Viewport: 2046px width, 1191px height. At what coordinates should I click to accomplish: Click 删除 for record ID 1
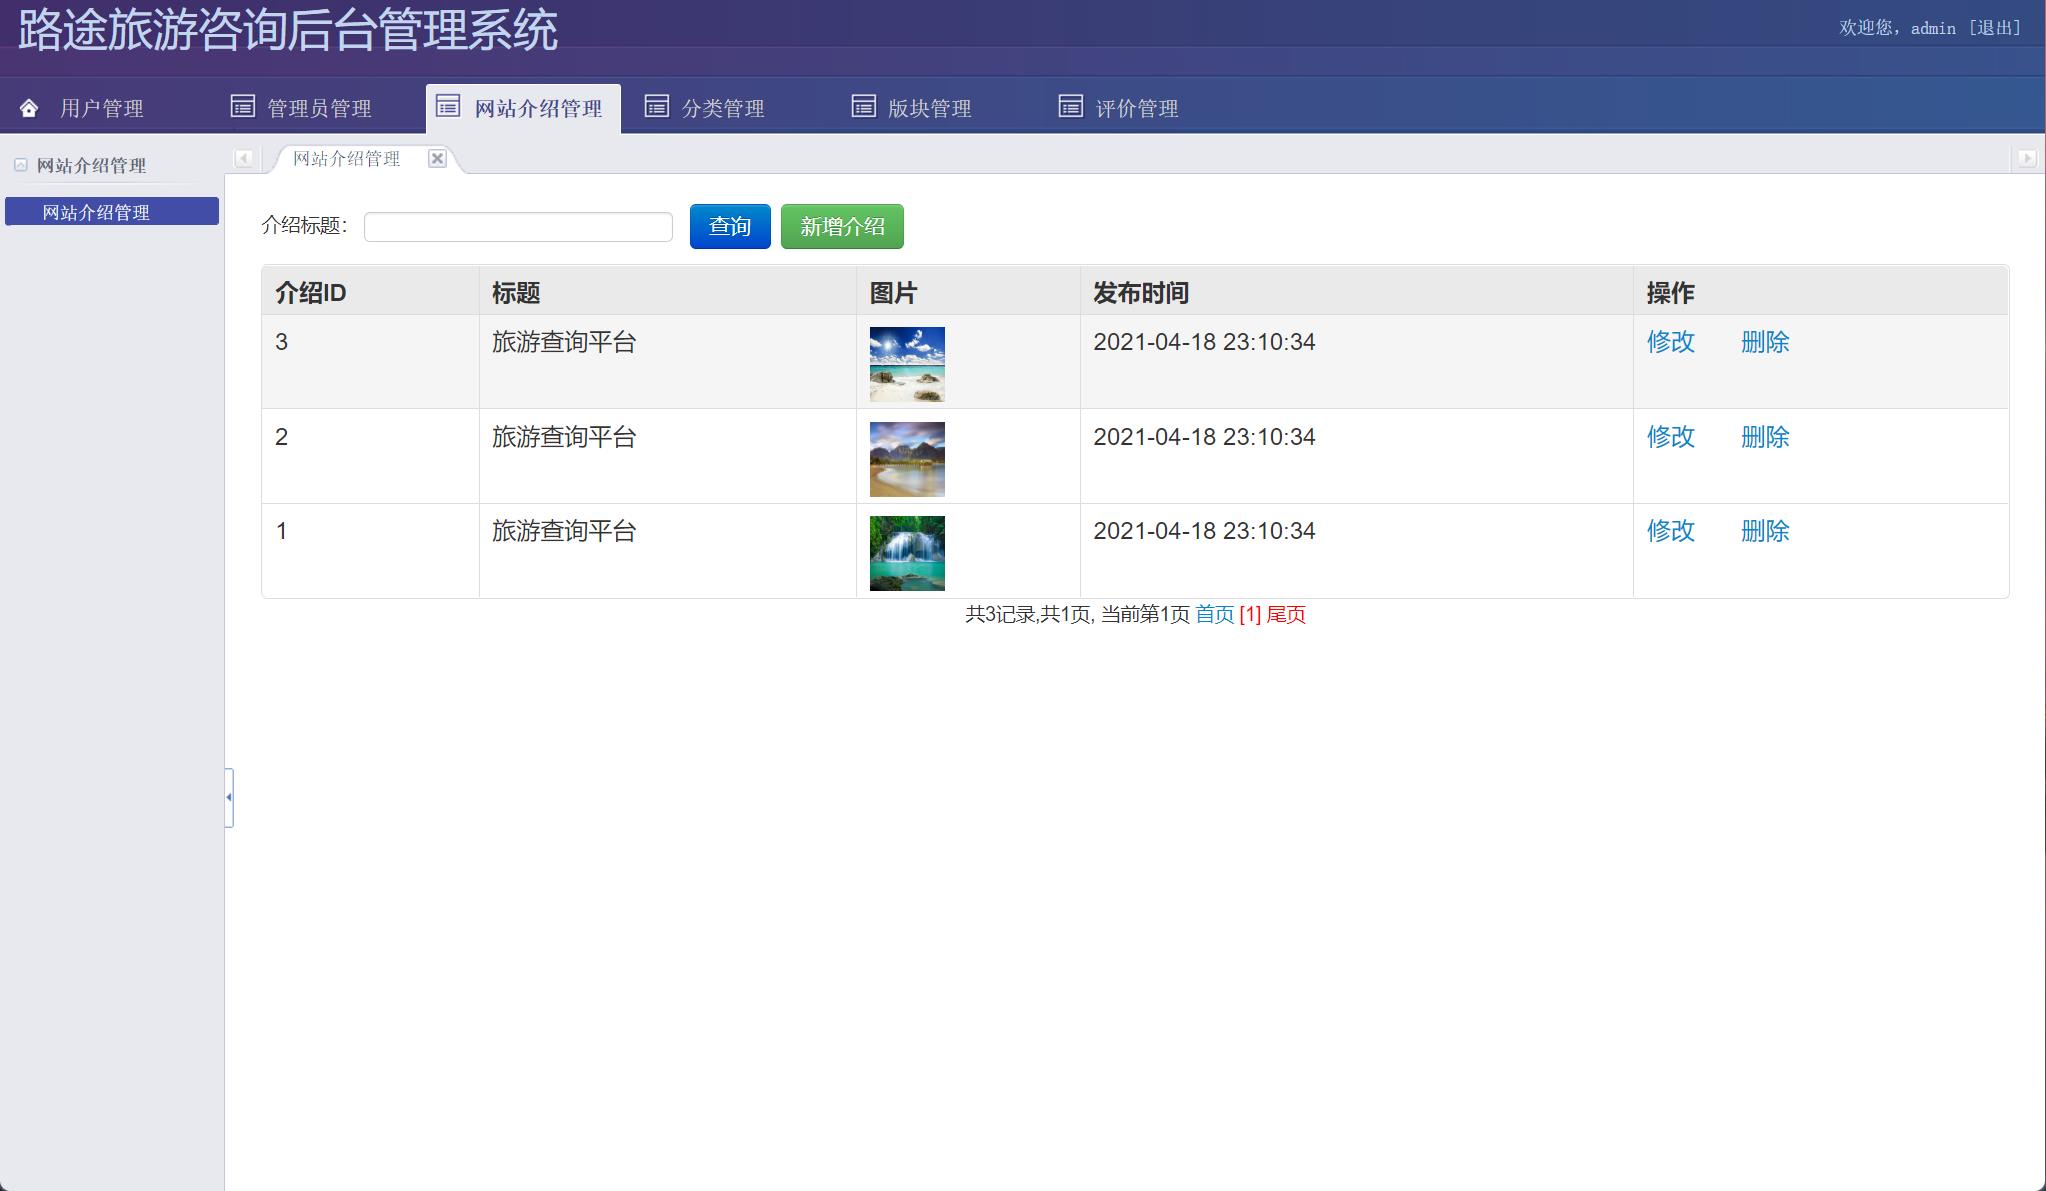pyautogui.click(x=1765, y=531)
